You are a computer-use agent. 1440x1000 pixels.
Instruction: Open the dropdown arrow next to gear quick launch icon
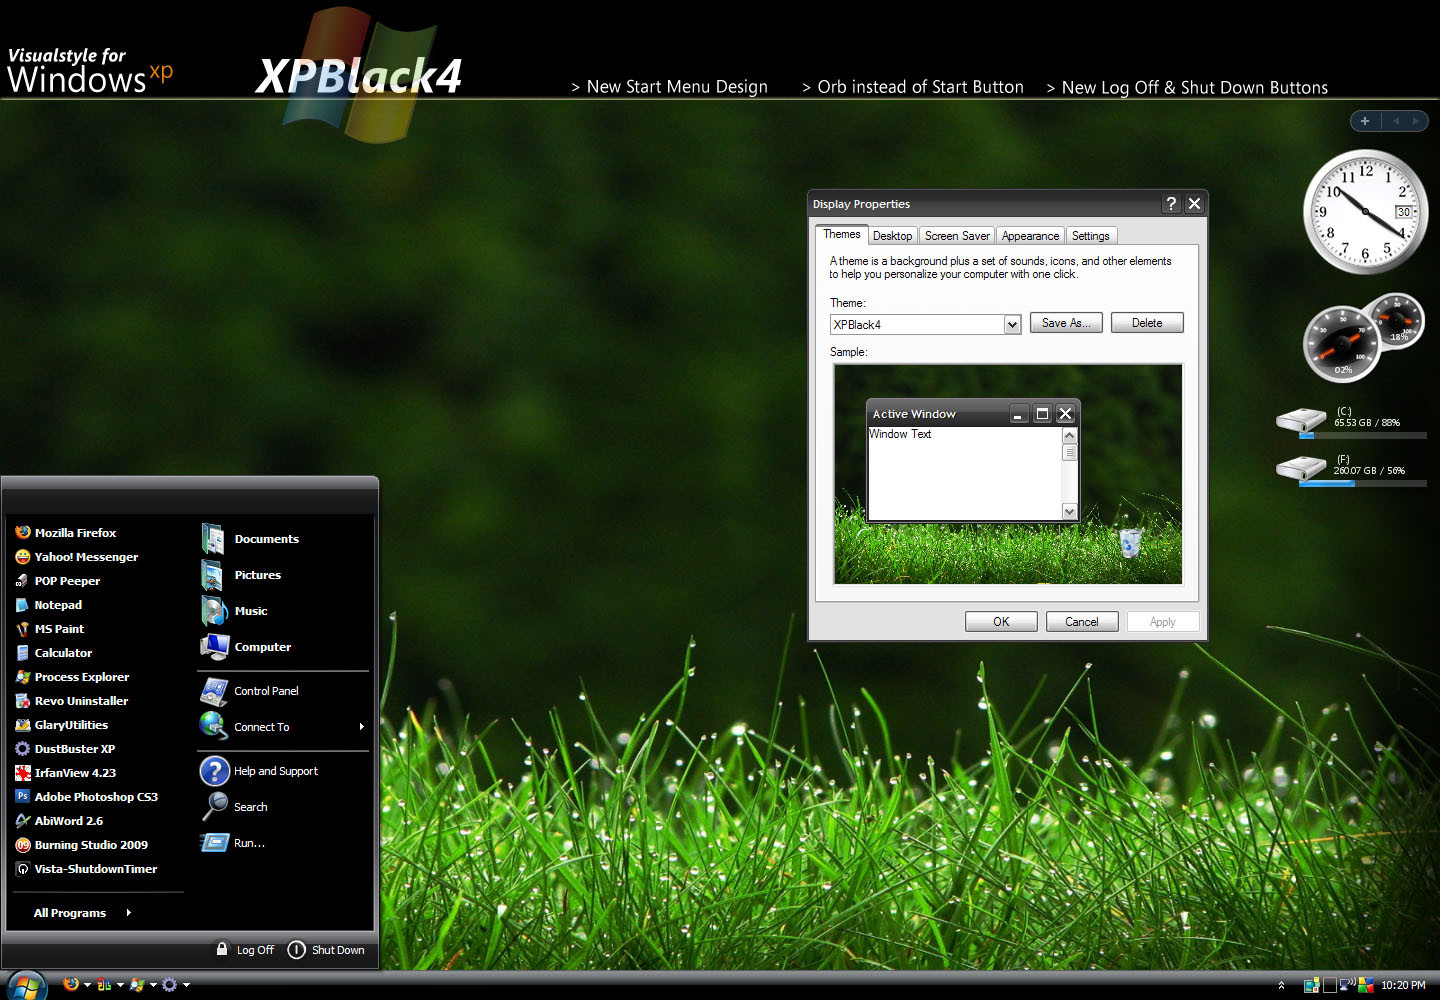186,985
